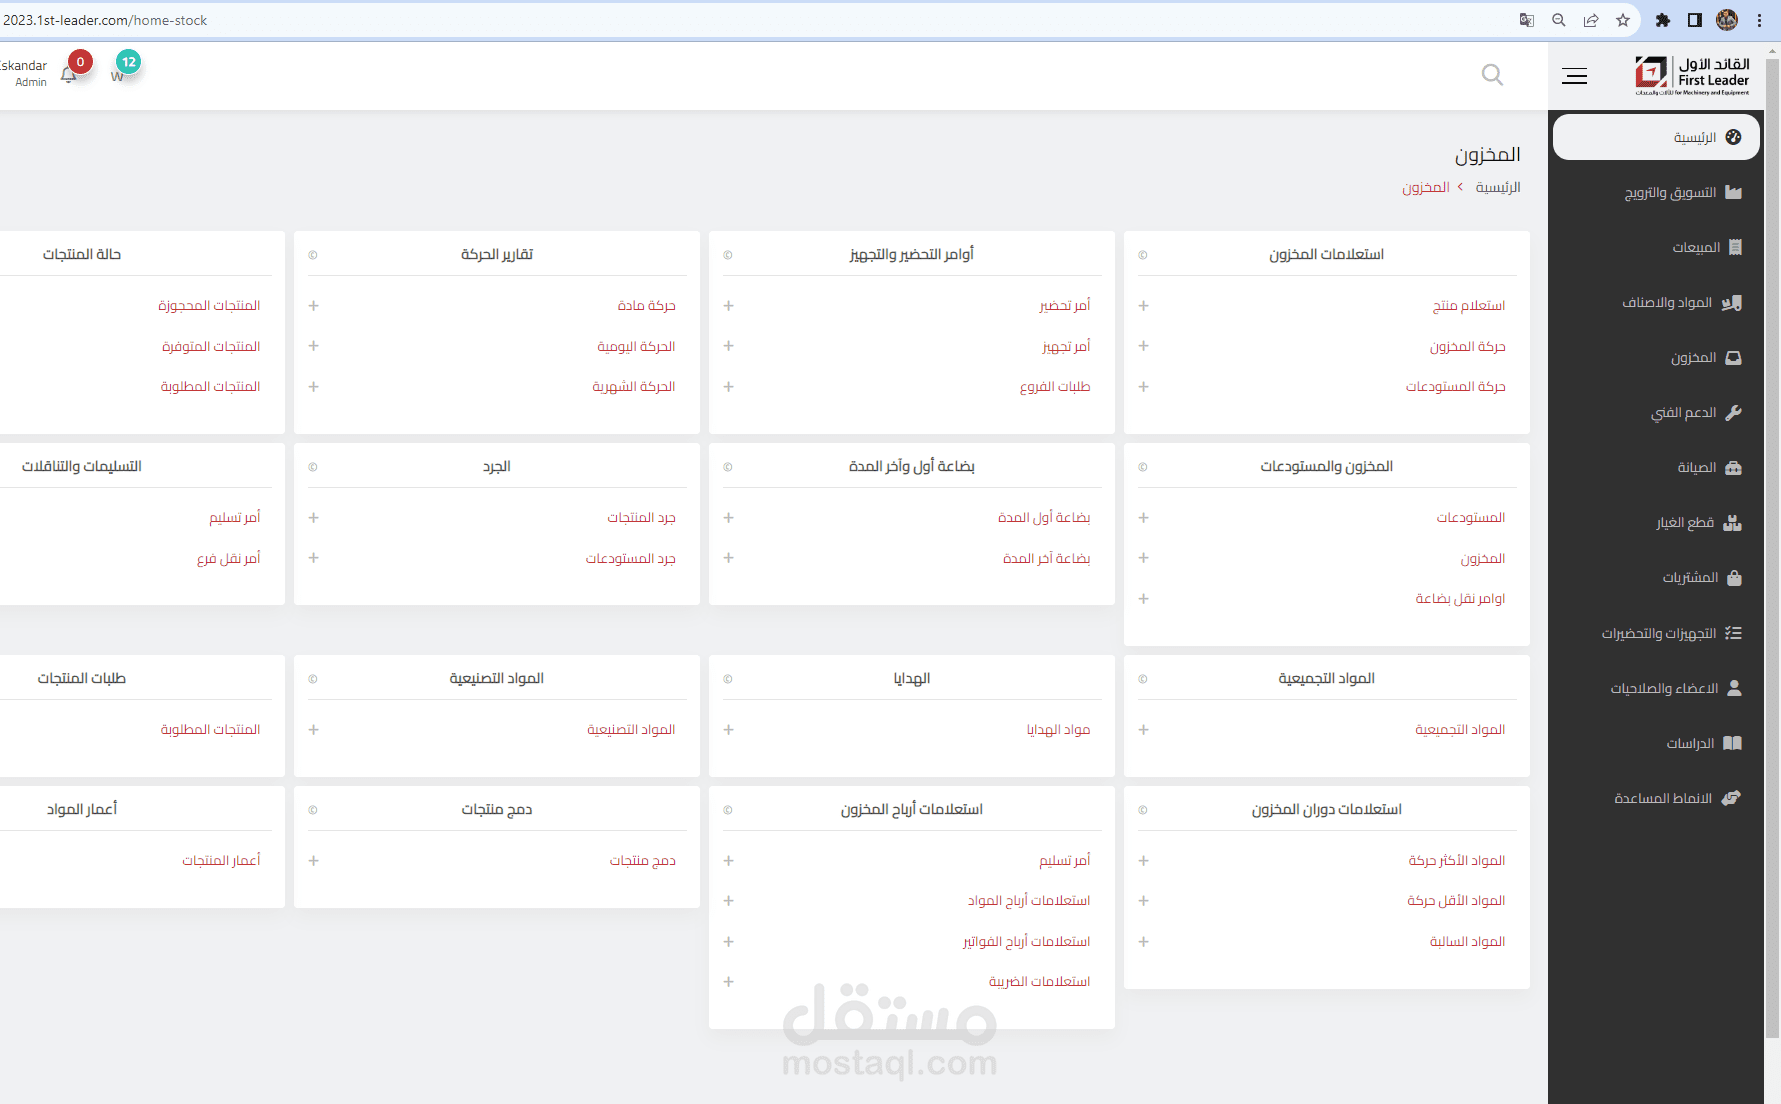This screenshot has height=1104, width=1781.
Task: Open the الرئيسية breadcrumb link
Action: (1498, 187)
